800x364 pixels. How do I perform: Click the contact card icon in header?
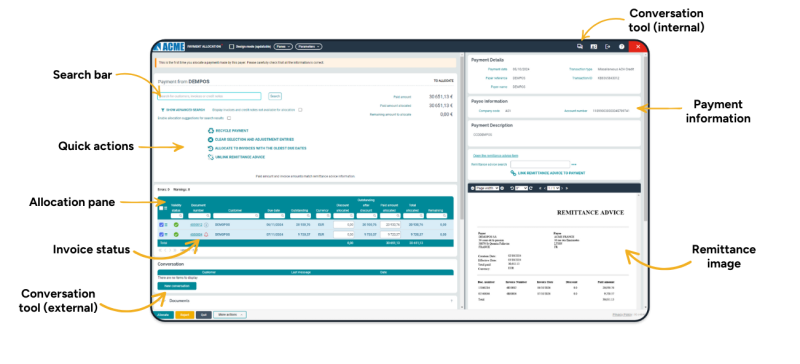tap(594, 46)
